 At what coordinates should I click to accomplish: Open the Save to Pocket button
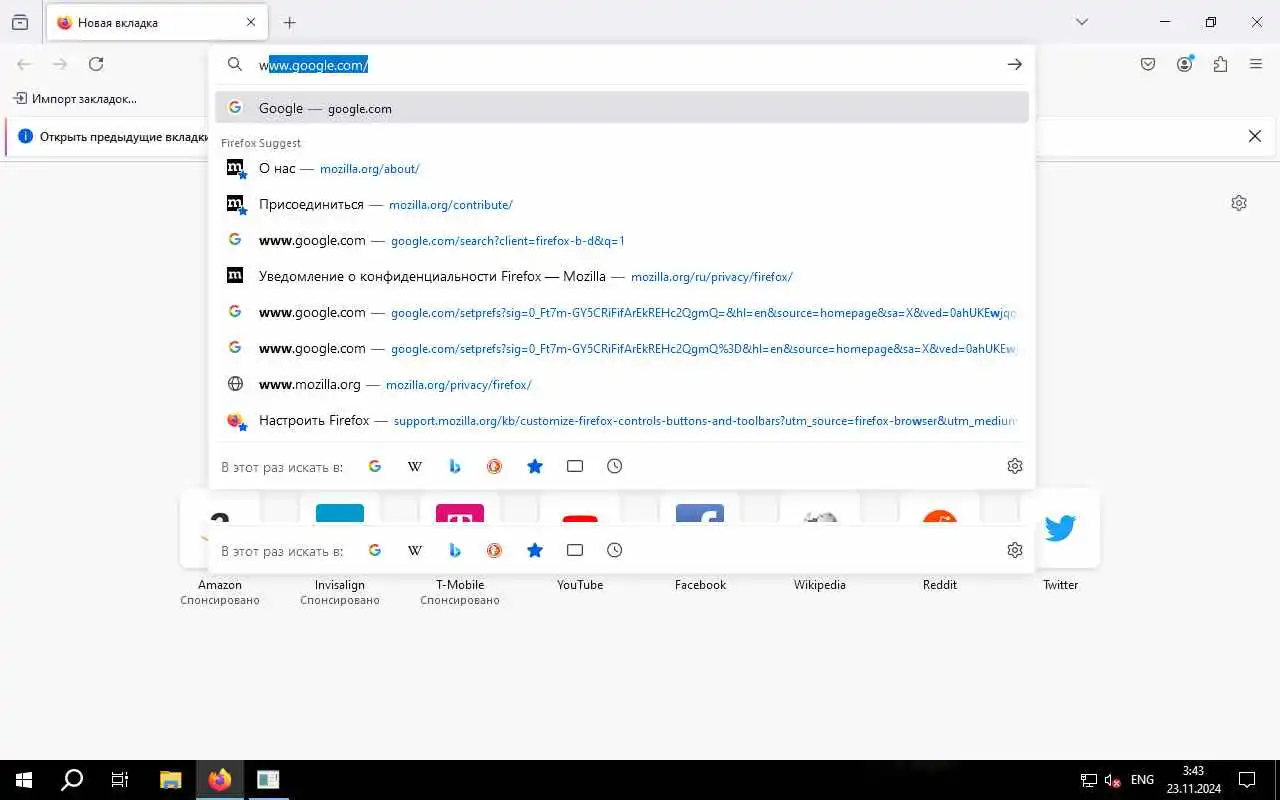(1148, 64)
